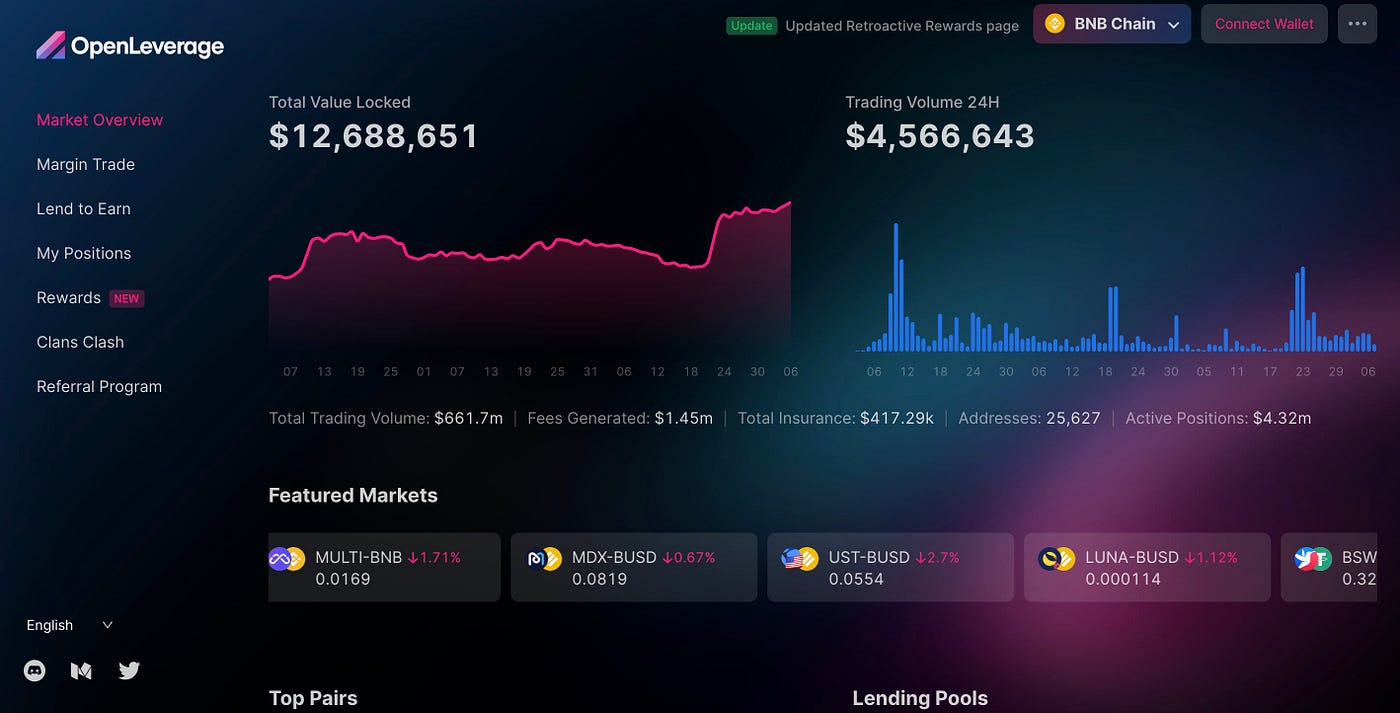Click the Connect Wallet button
The width and height of the screenshot is (1400, 713).
click(x=1264, y=23)
